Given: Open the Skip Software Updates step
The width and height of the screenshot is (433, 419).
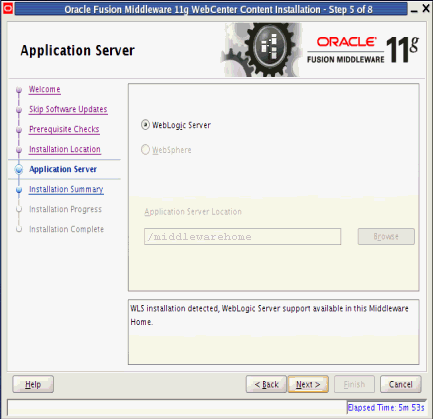Looking at the screenshot, I should [x=68, y=109].
